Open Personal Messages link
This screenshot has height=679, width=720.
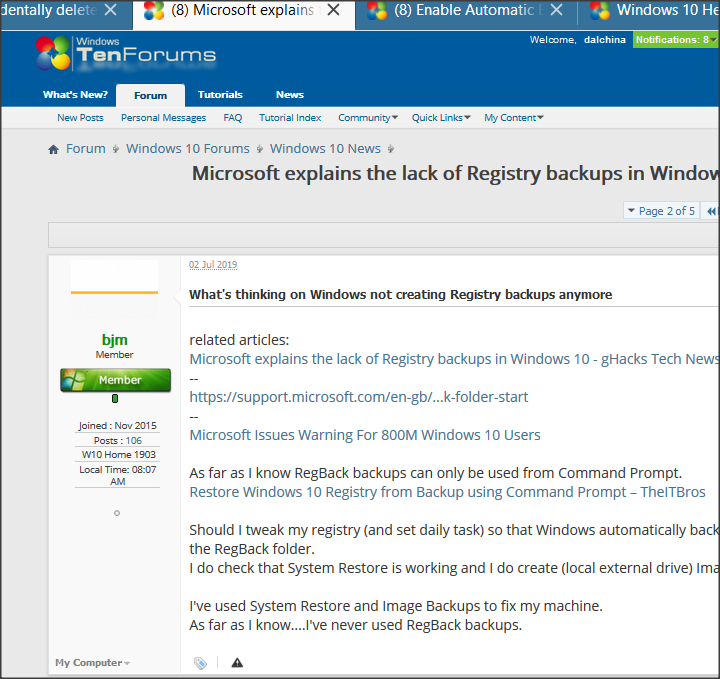click(163, 118)
